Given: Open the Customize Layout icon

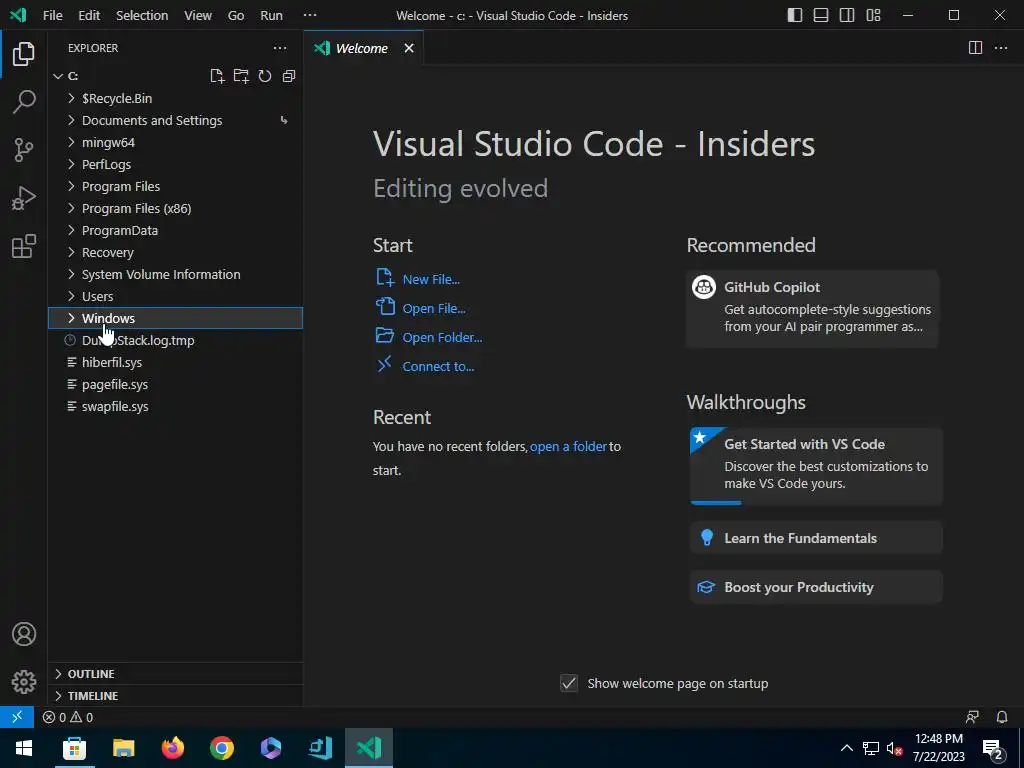Looking at the screenshot, I should click(873, 15).
